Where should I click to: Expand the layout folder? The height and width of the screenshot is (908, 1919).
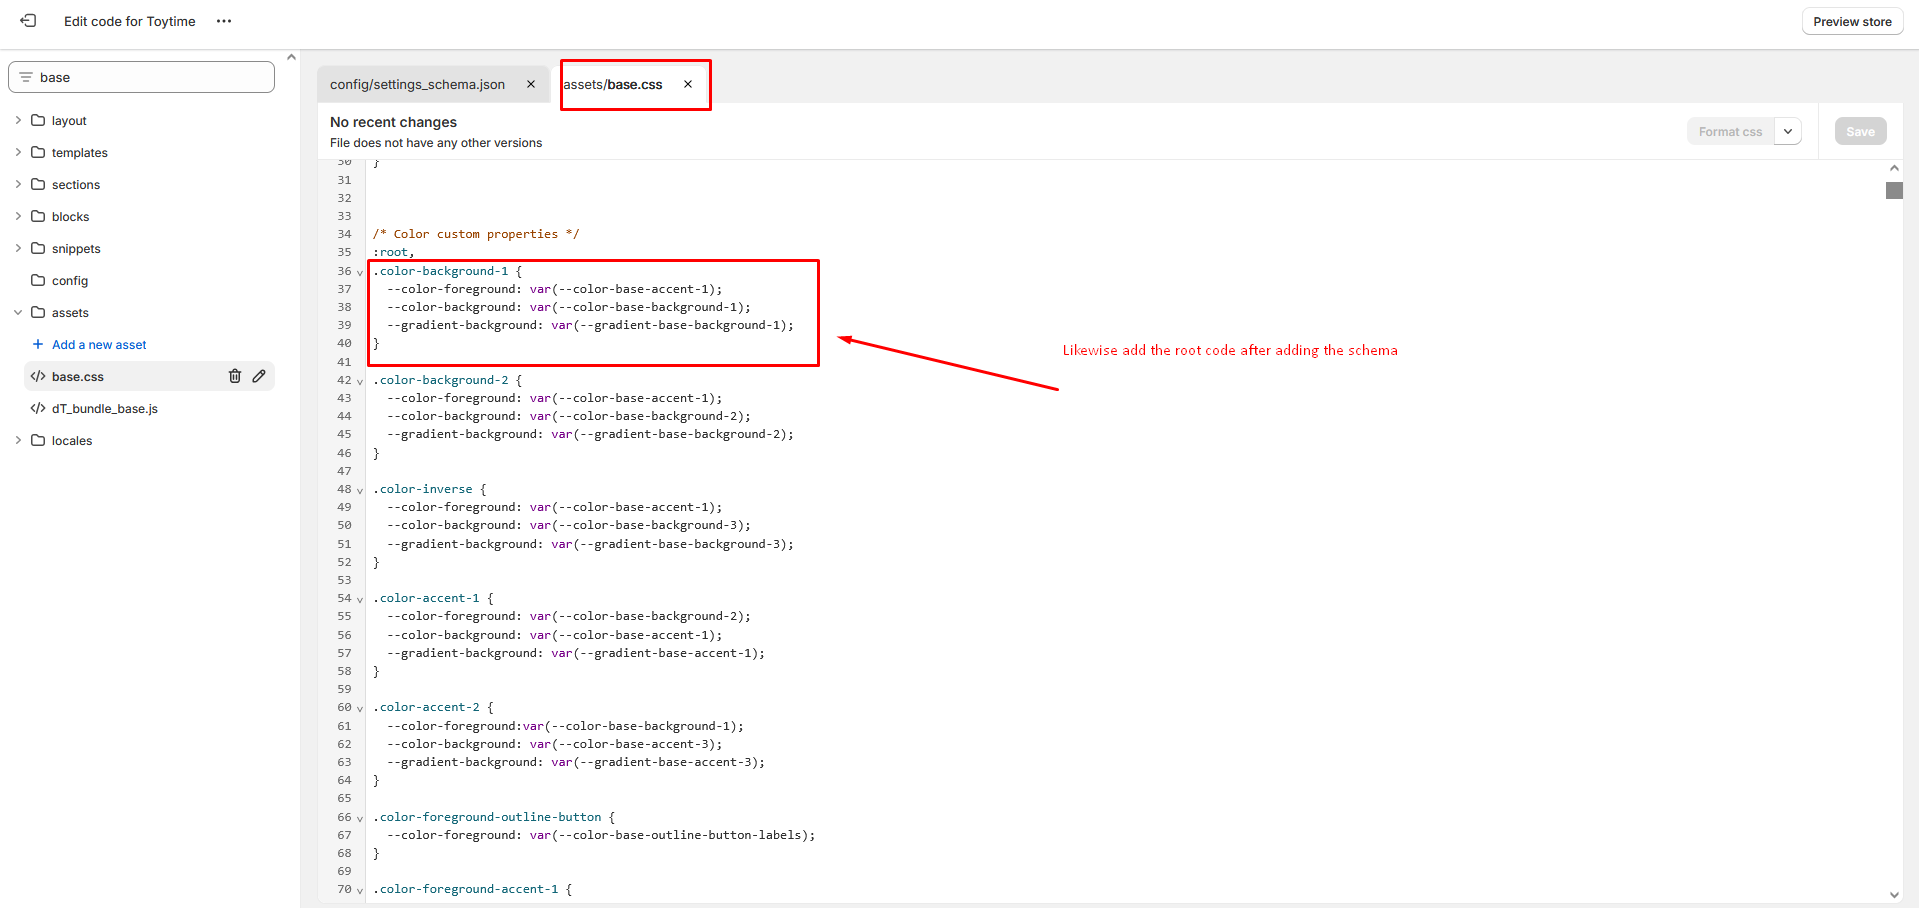click(18, 120)
